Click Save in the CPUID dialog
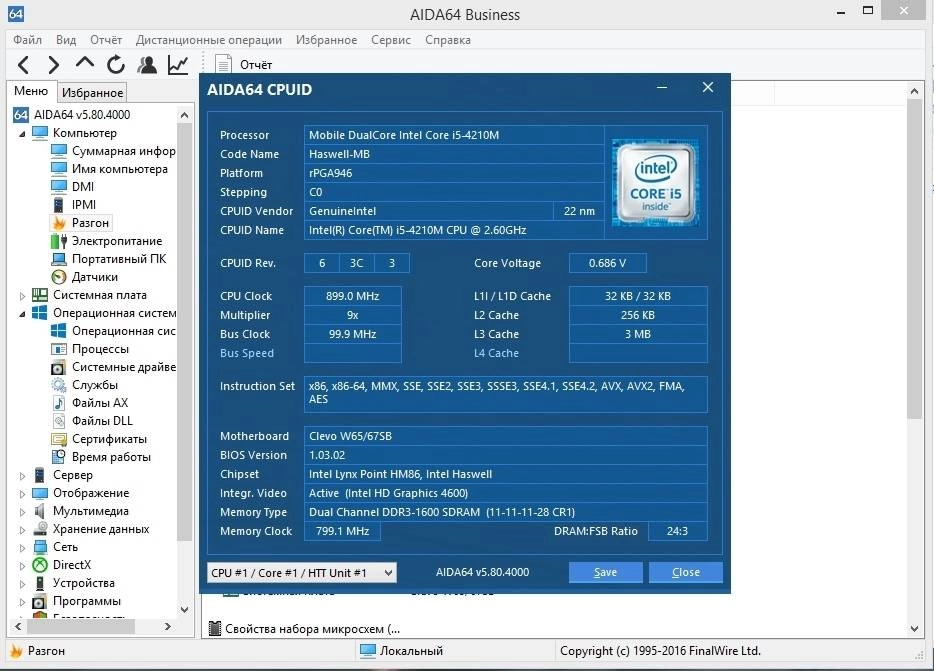Viewport: 934px width, 671px height. 605,572
